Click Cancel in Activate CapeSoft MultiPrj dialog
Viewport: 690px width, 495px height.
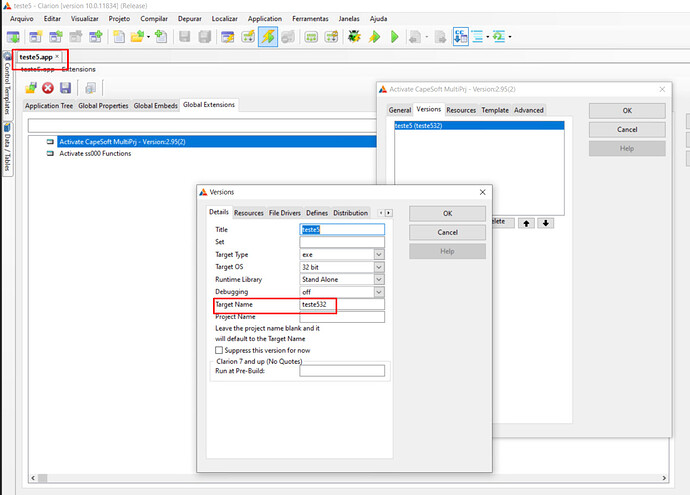[627, 129]
